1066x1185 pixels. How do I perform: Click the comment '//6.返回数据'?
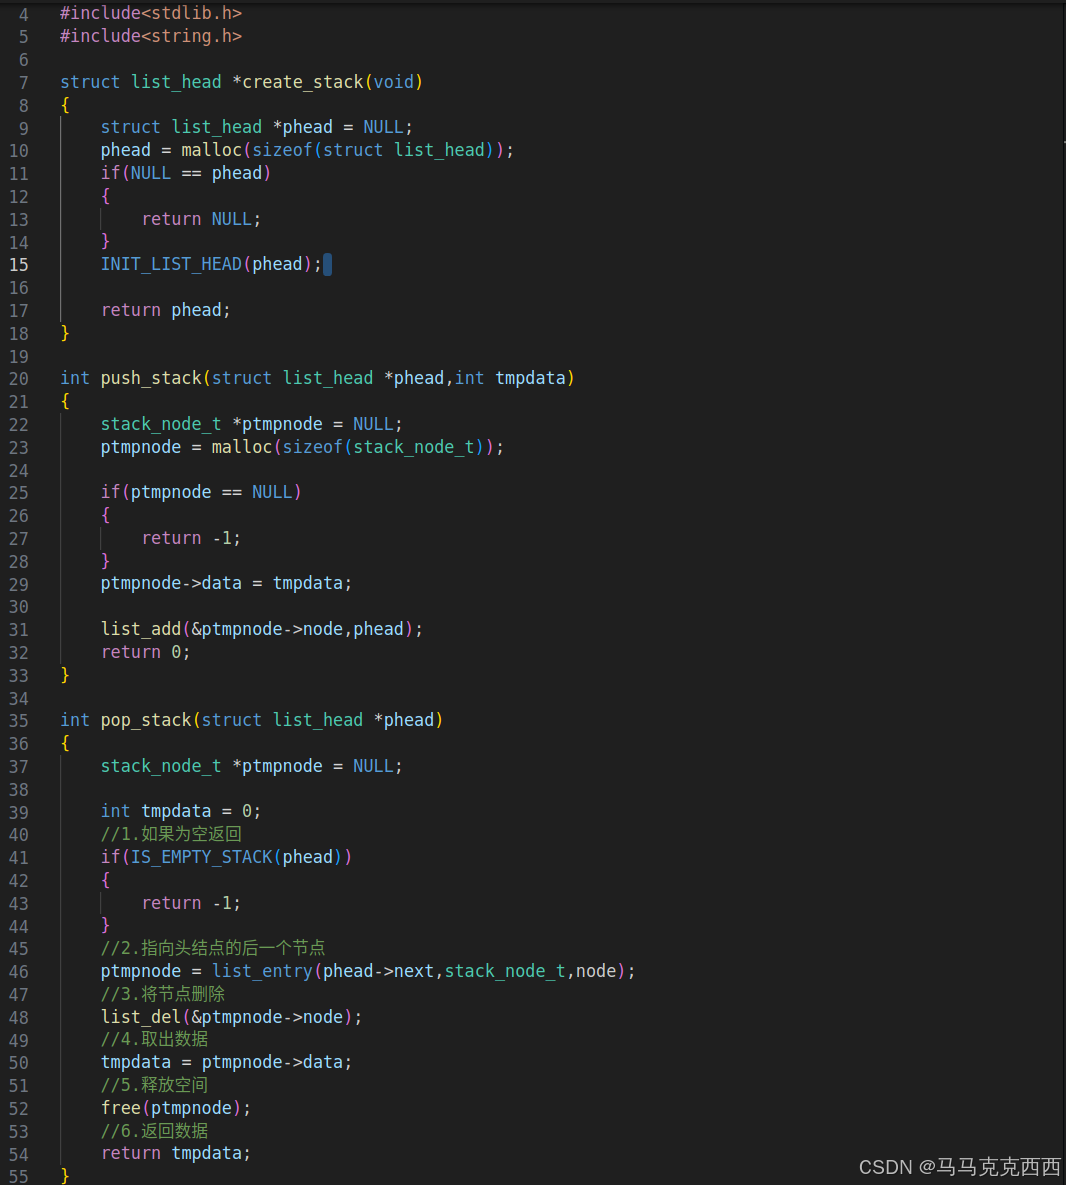pyautogui.click(x=155, y=1131)
